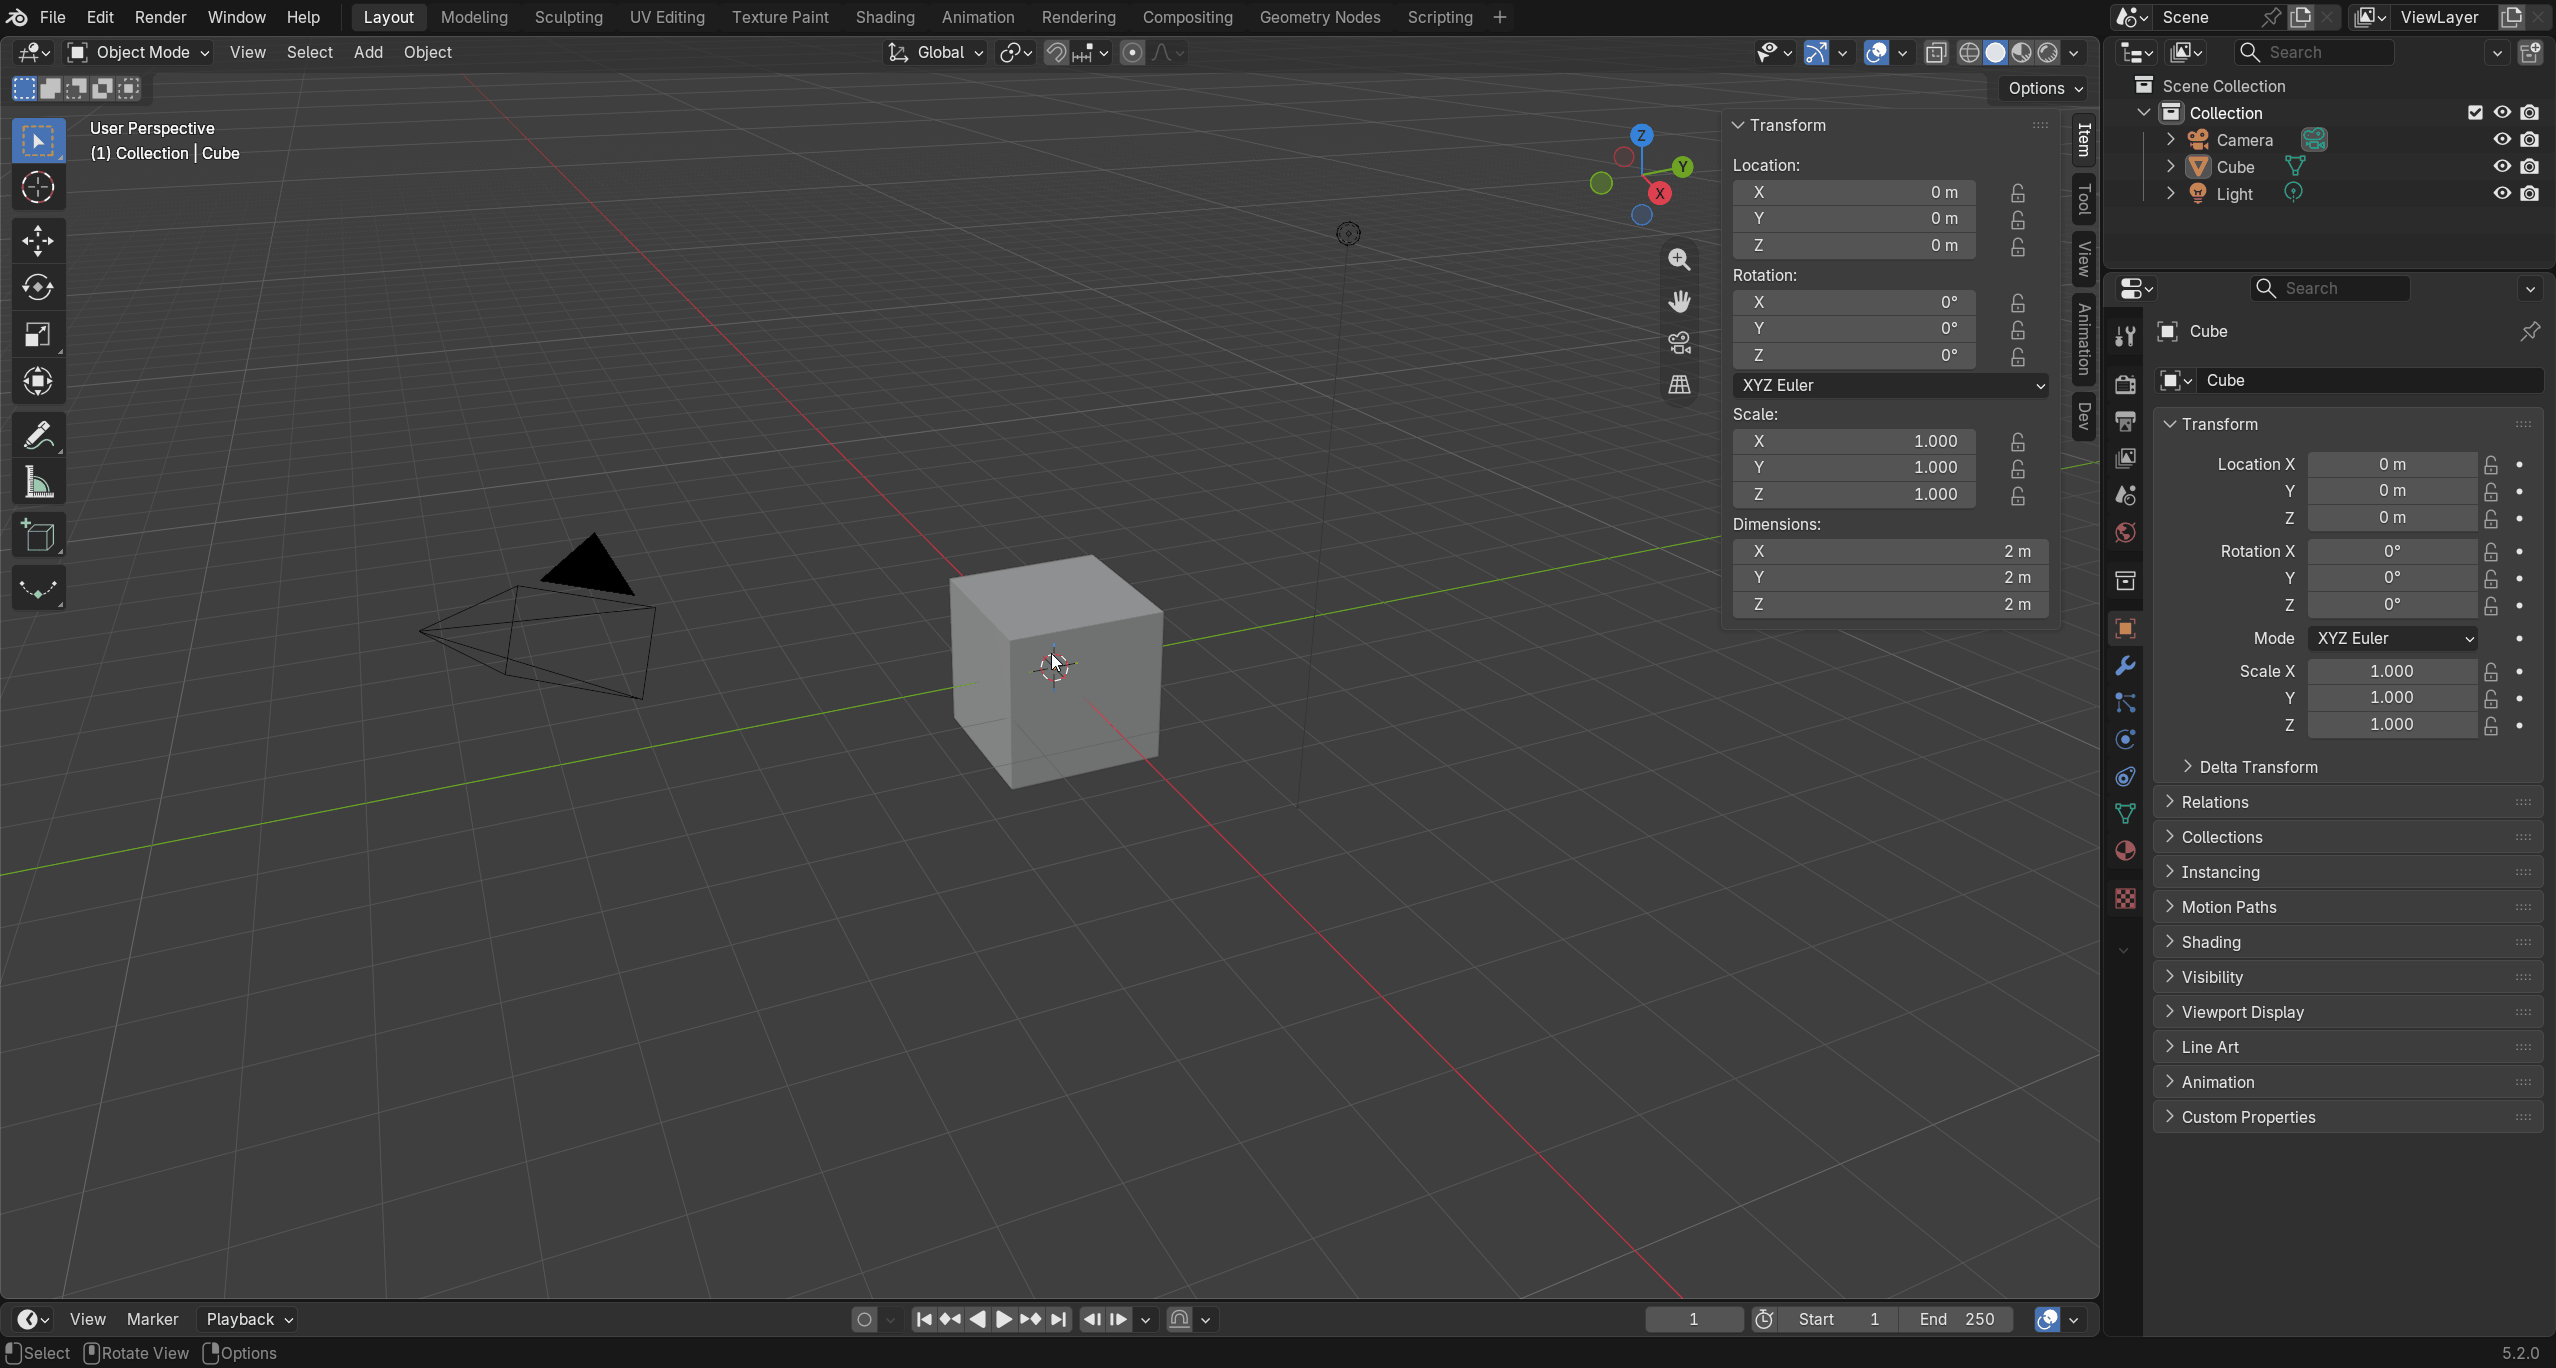Select the Cursor tool in the toolbar

pyautogui.click(x=38, y=187)
